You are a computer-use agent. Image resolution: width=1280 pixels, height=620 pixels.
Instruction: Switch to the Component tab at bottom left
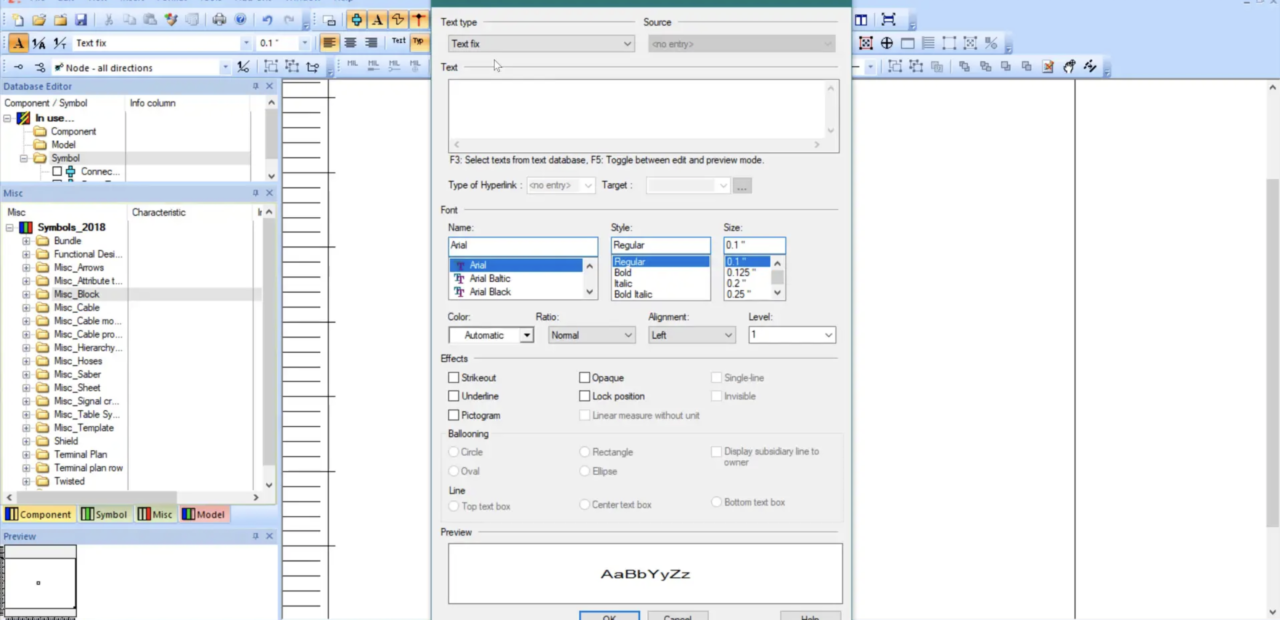click(38, 514)
